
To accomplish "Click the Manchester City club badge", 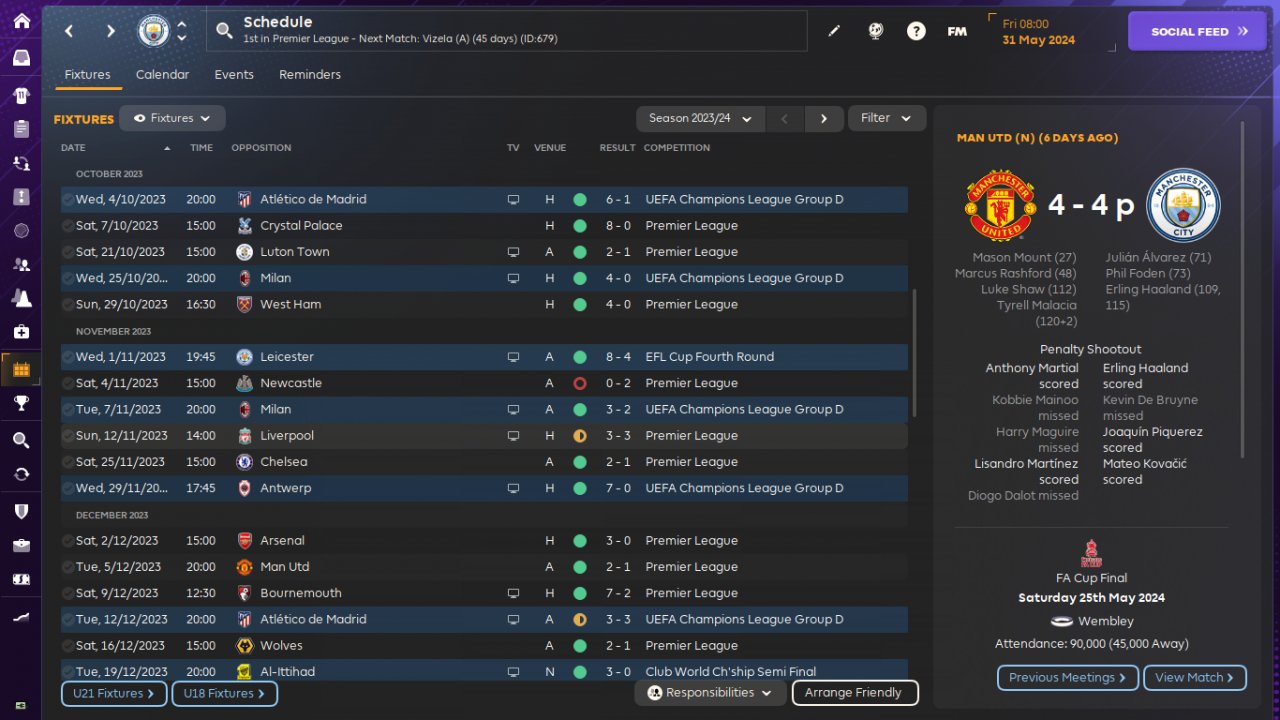I will [153, 31].
